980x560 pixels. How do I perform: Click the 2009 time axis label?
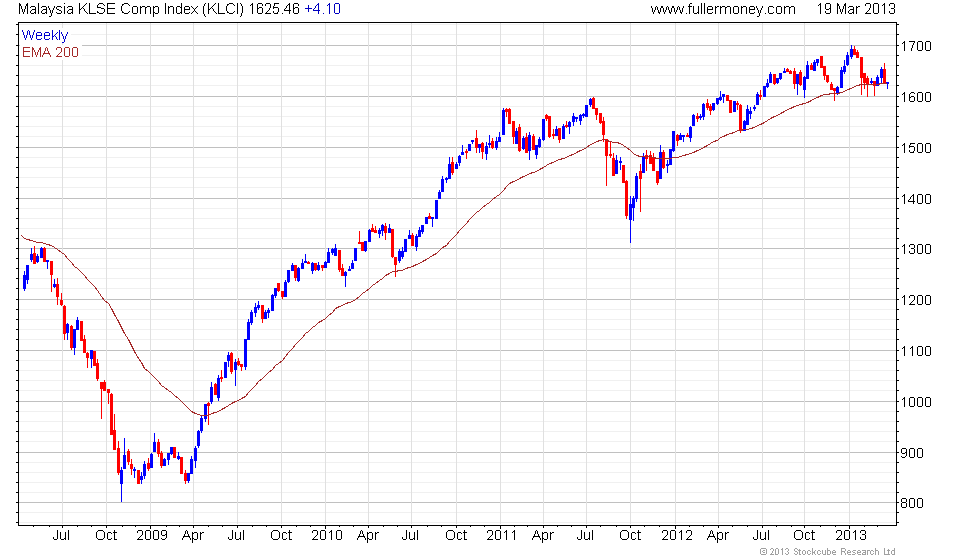click(x=152, y=536)
